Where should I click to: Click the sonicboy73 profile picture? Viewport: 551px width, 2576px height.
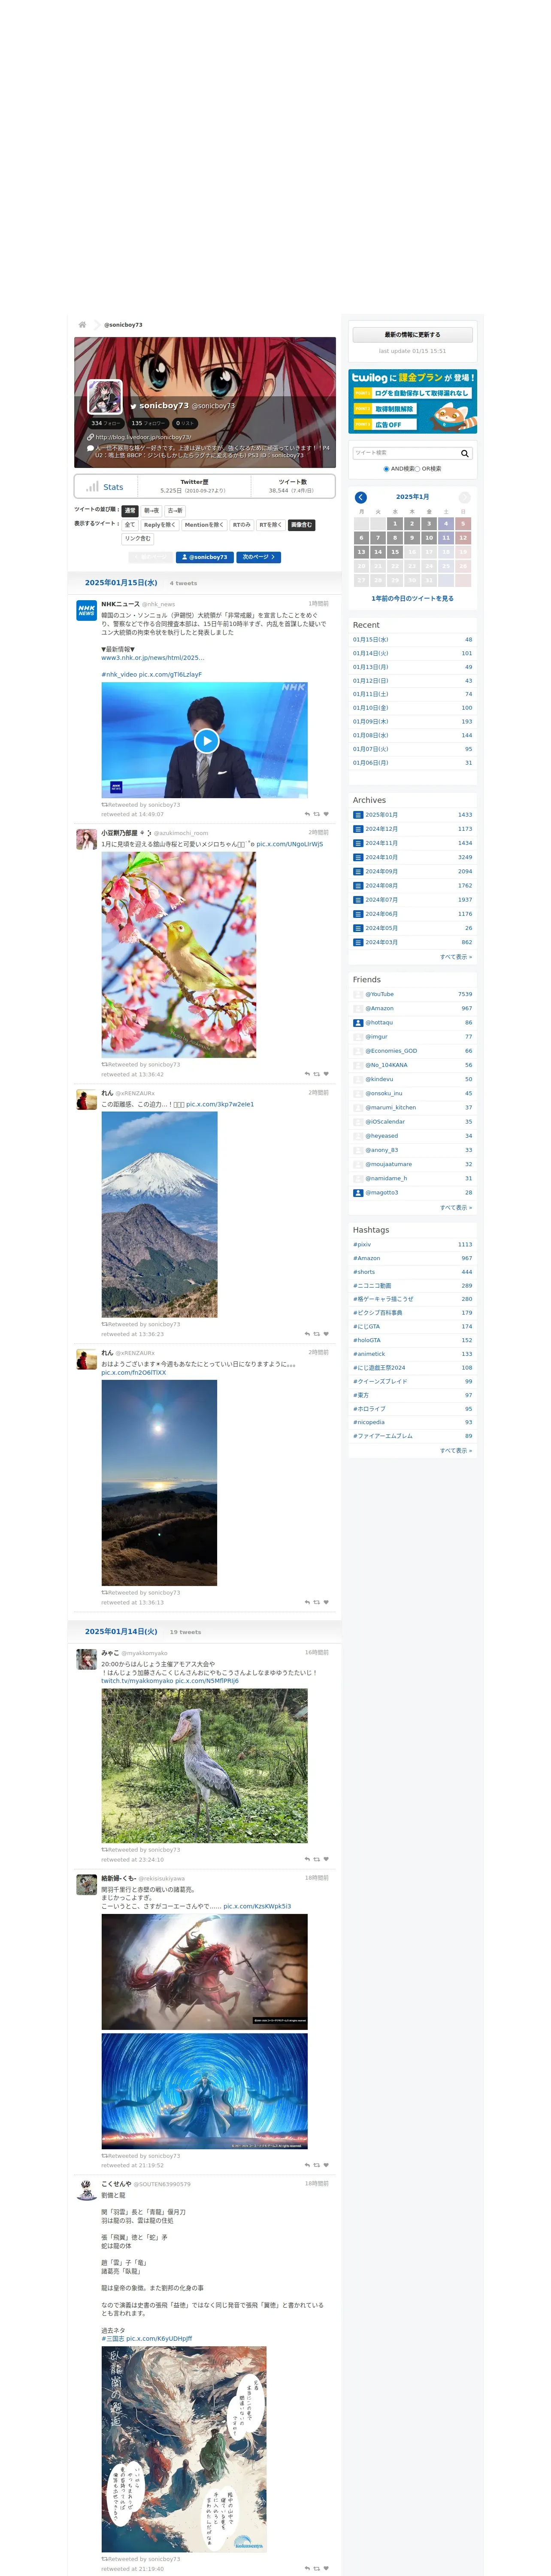105,397
